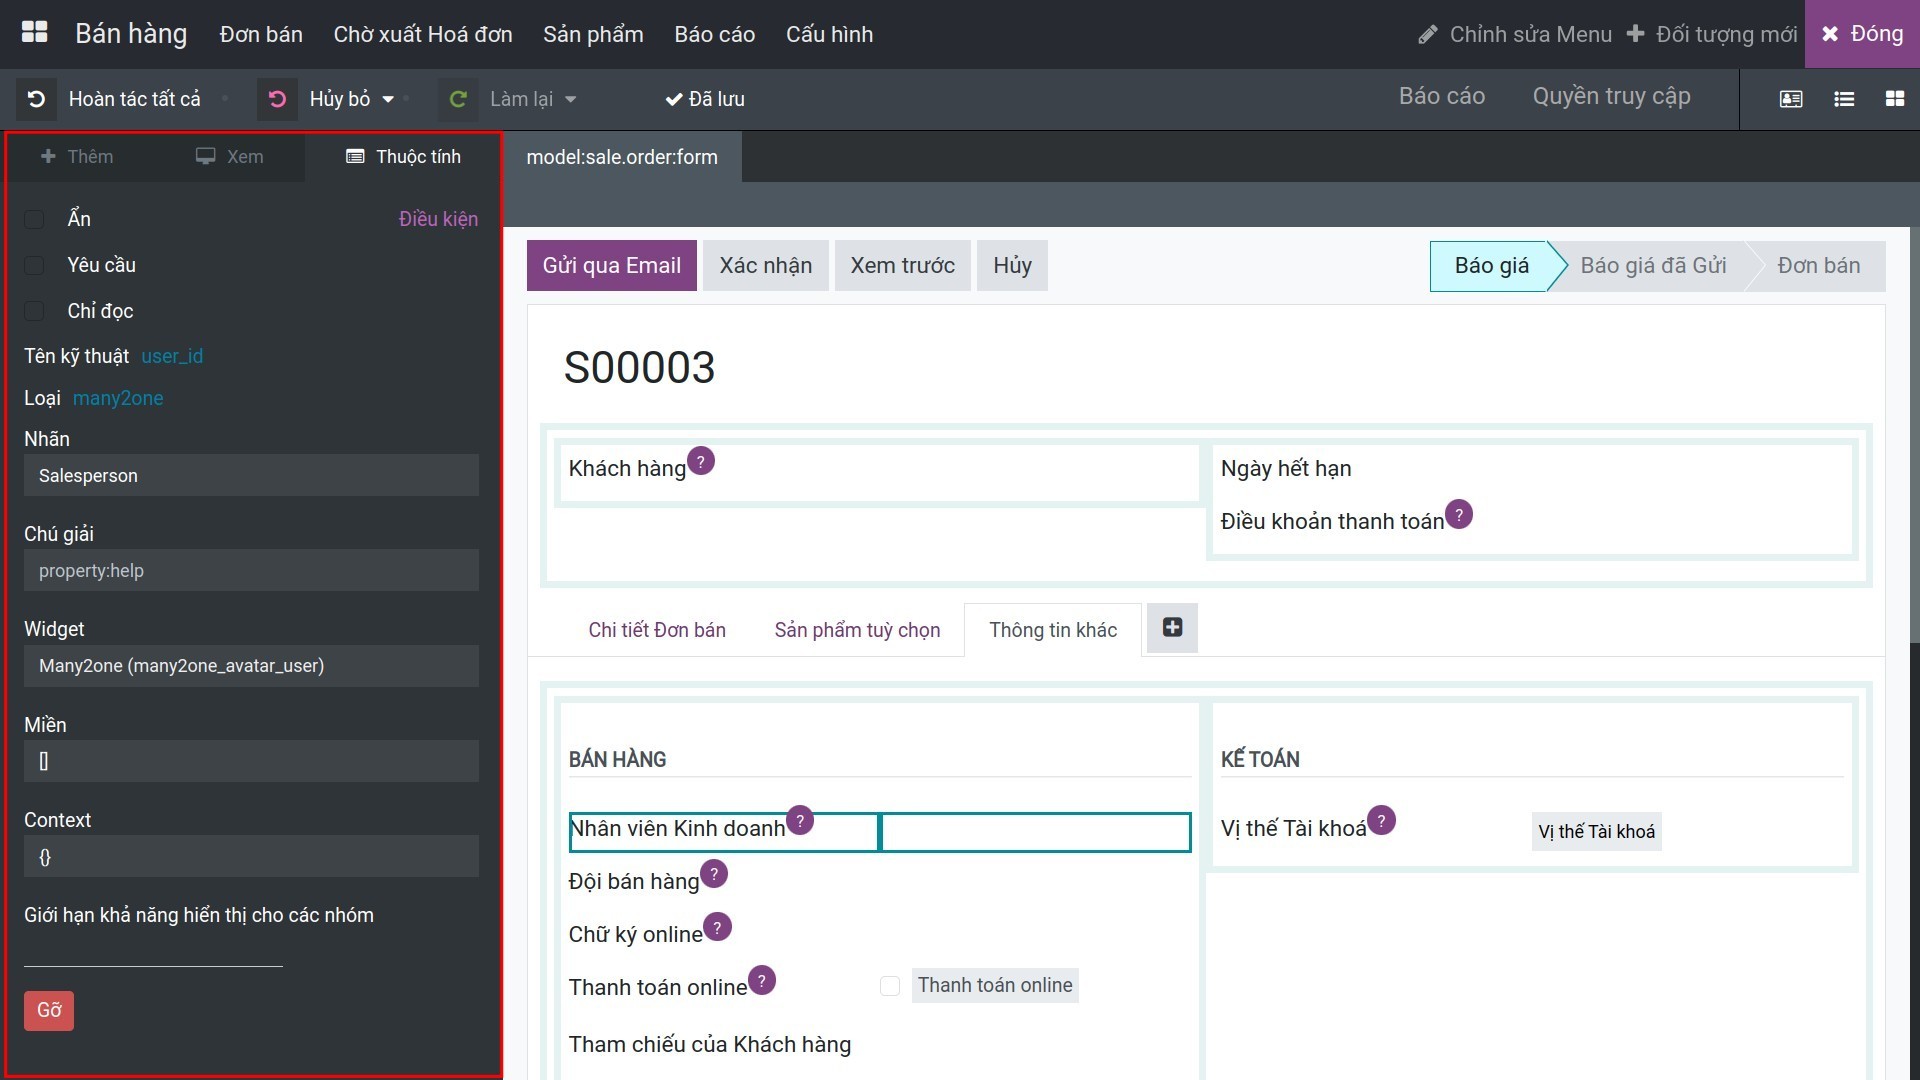This screenshot has height=1080, width=1920.
Task: Click the Đóng button
Action: click(1862, 34)
